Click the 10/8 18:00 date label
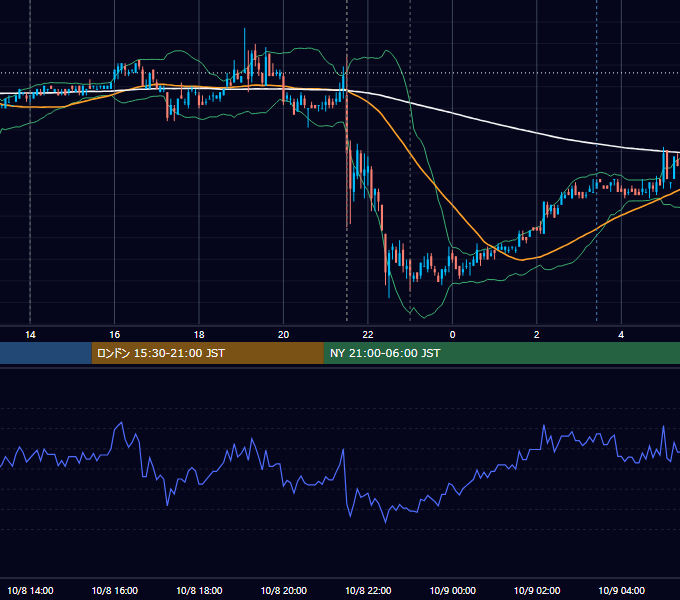This screenshot has width=680, height=600. pyautogui.click(x=199, y=590)
